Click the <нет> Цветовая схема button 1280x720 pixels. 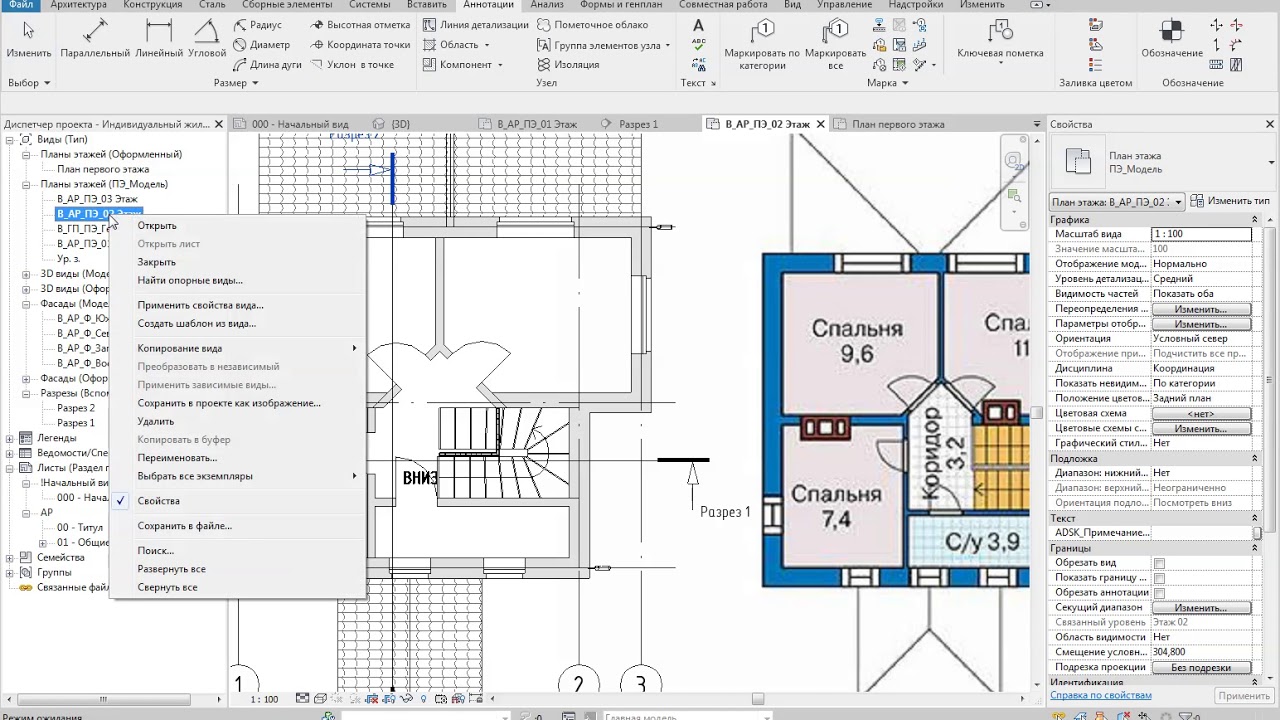coord(1201,414)
